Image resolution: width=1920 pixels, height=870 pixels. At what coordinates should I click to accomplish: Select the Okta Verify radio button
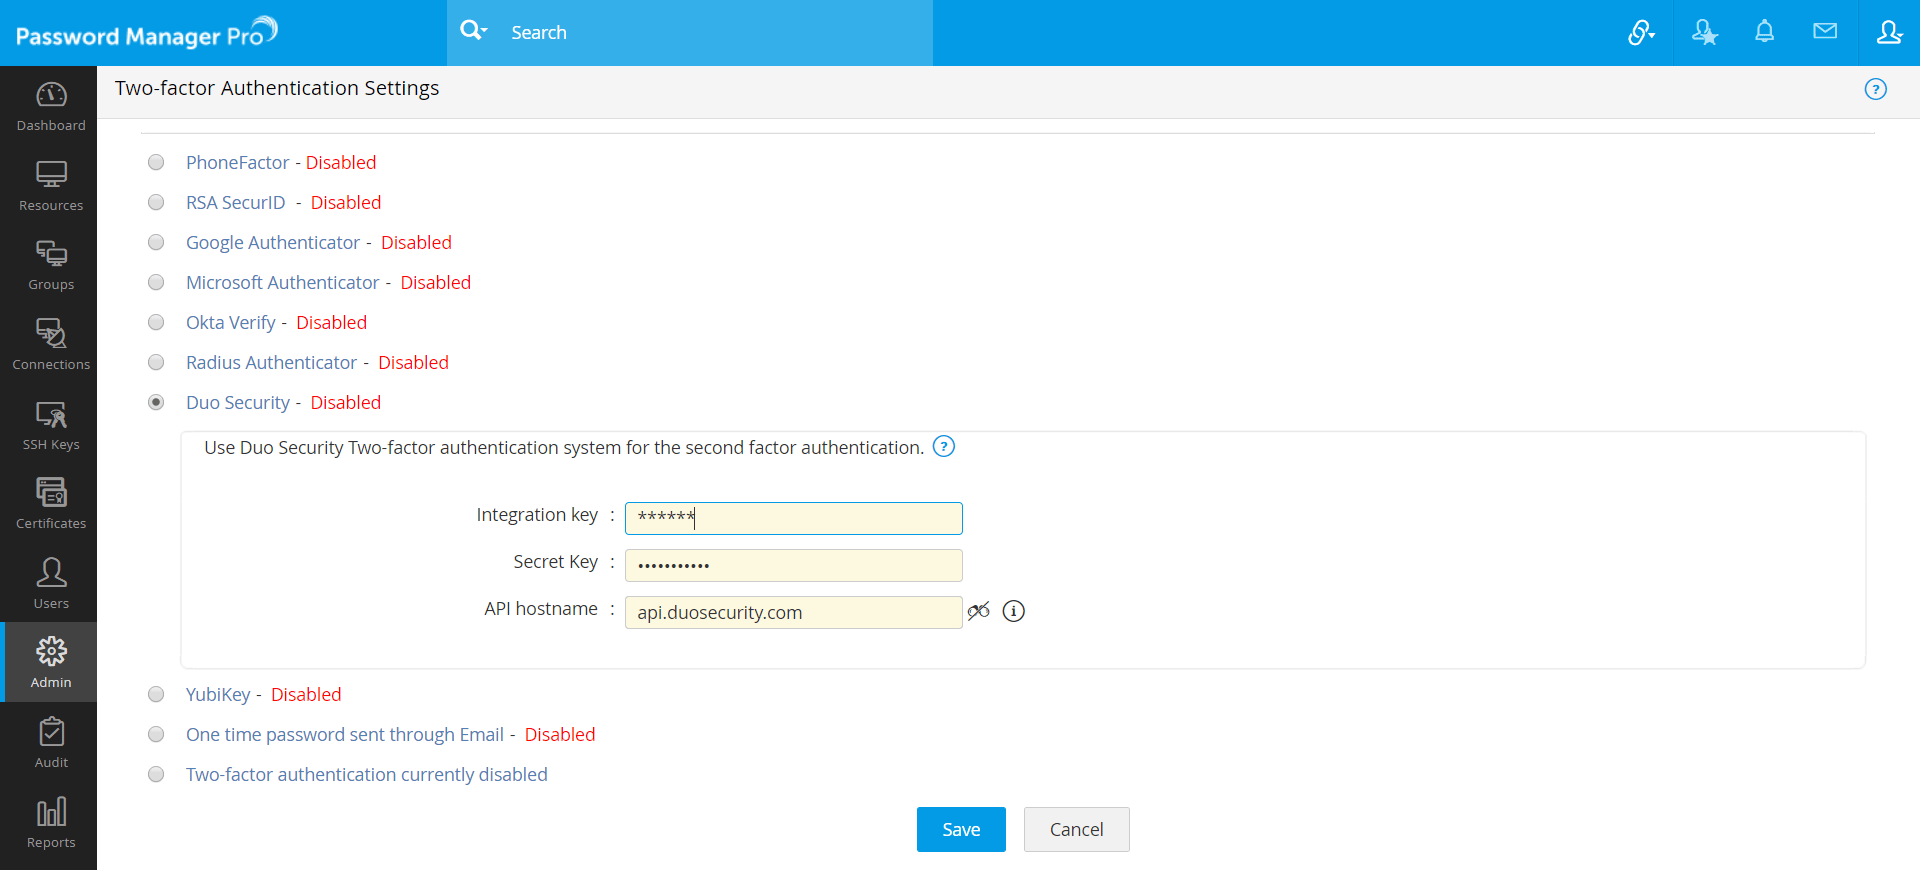click(x=156, y=322)
